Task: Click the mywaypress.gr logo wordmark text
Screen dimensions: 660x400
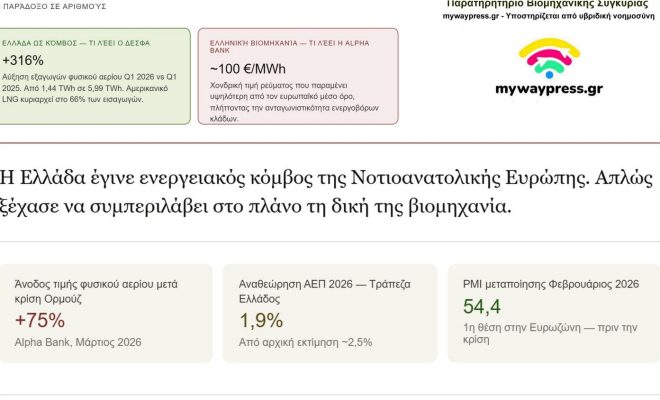Action: pyautogui.click(x=548, y=89)
